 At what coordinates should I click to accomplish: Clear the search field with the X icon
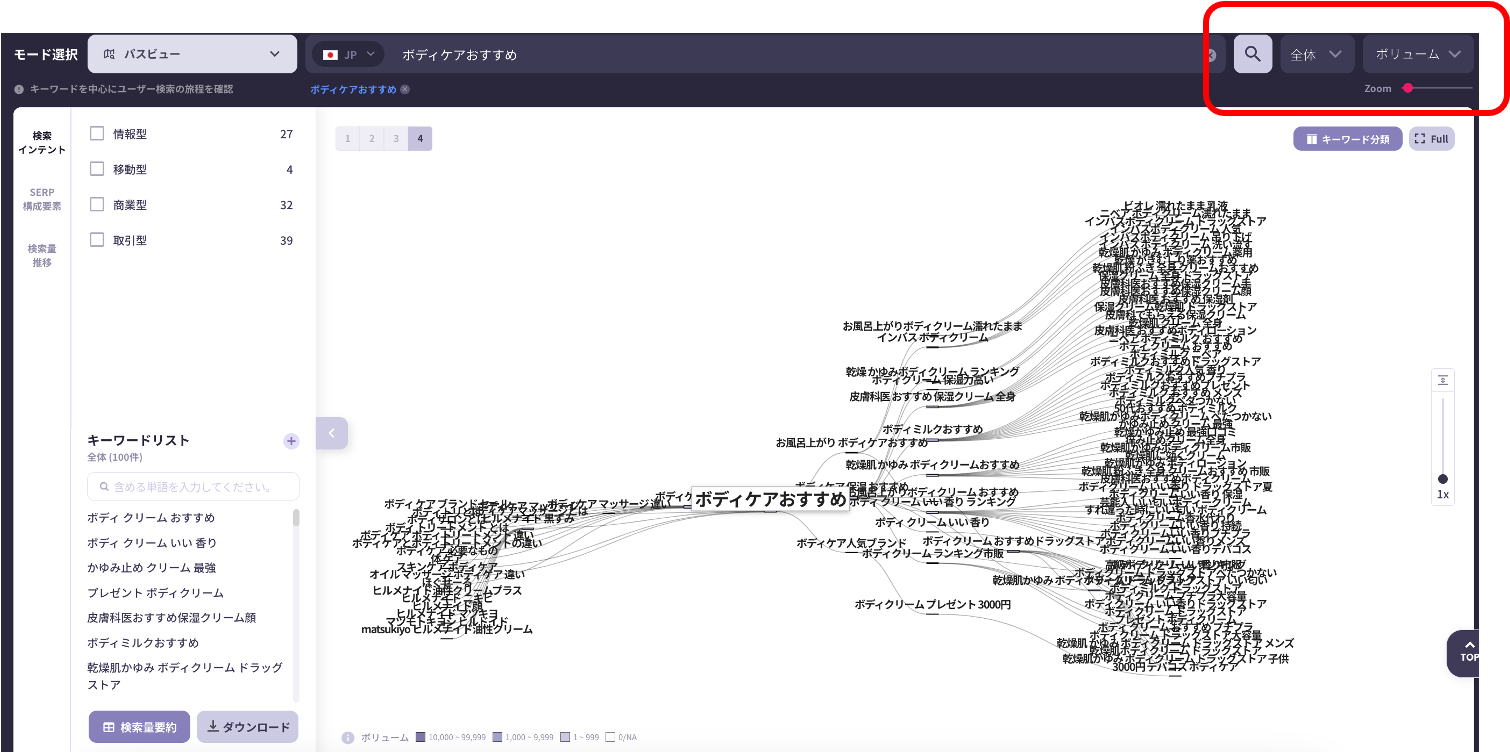pyautogui.click(x=1211, y=55)
